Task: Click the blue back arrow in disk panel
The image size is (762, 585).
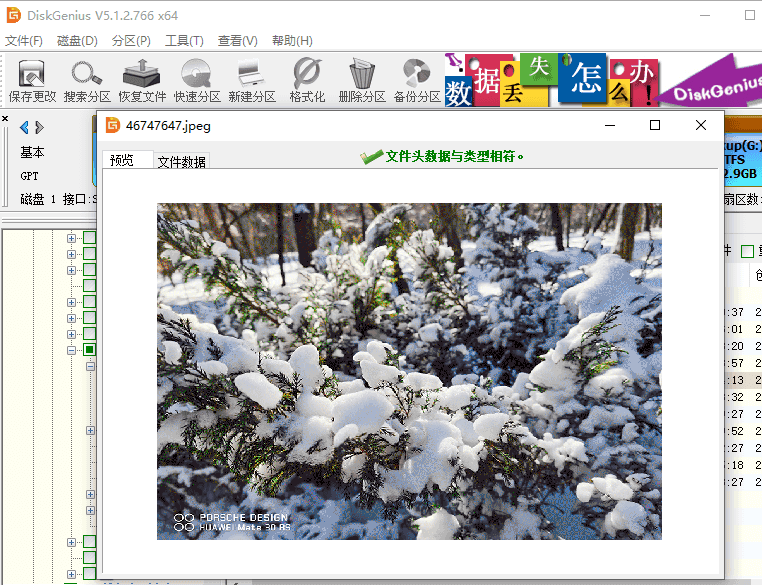Action: pos(24,127)
